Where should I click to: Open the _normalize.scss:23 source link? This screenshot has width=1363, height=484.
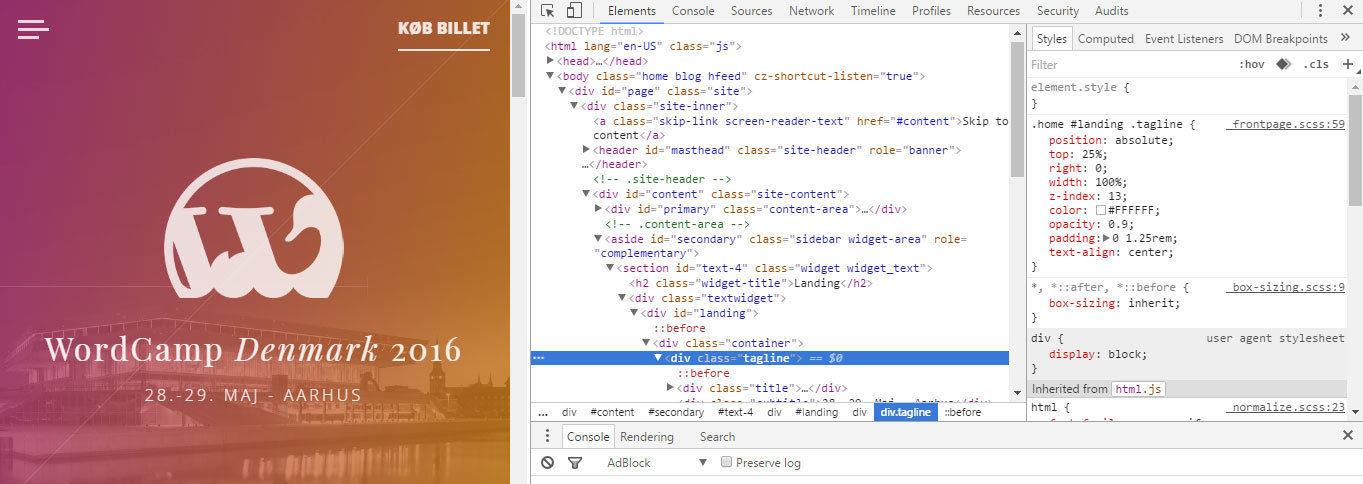[1286, 407]
